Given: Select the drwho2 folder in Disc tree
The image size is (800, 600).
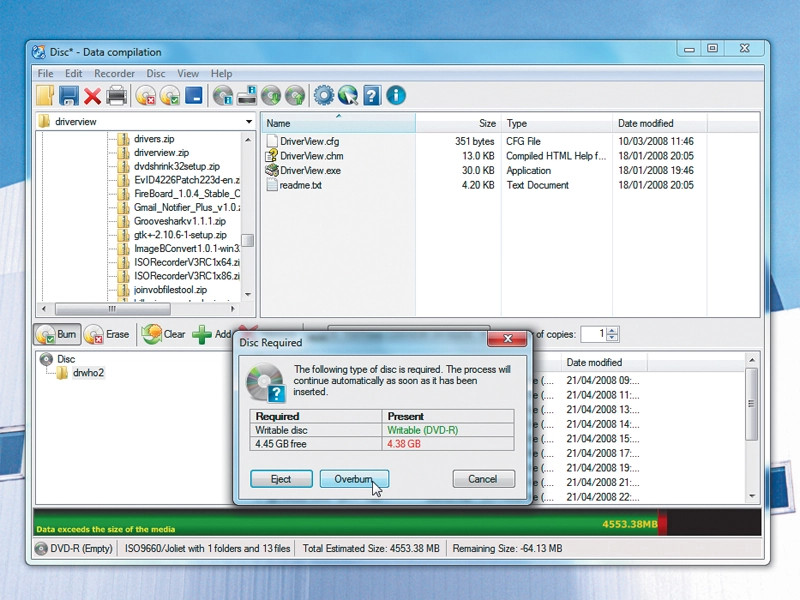Looking at the screenshot, I should click(88, 373).
